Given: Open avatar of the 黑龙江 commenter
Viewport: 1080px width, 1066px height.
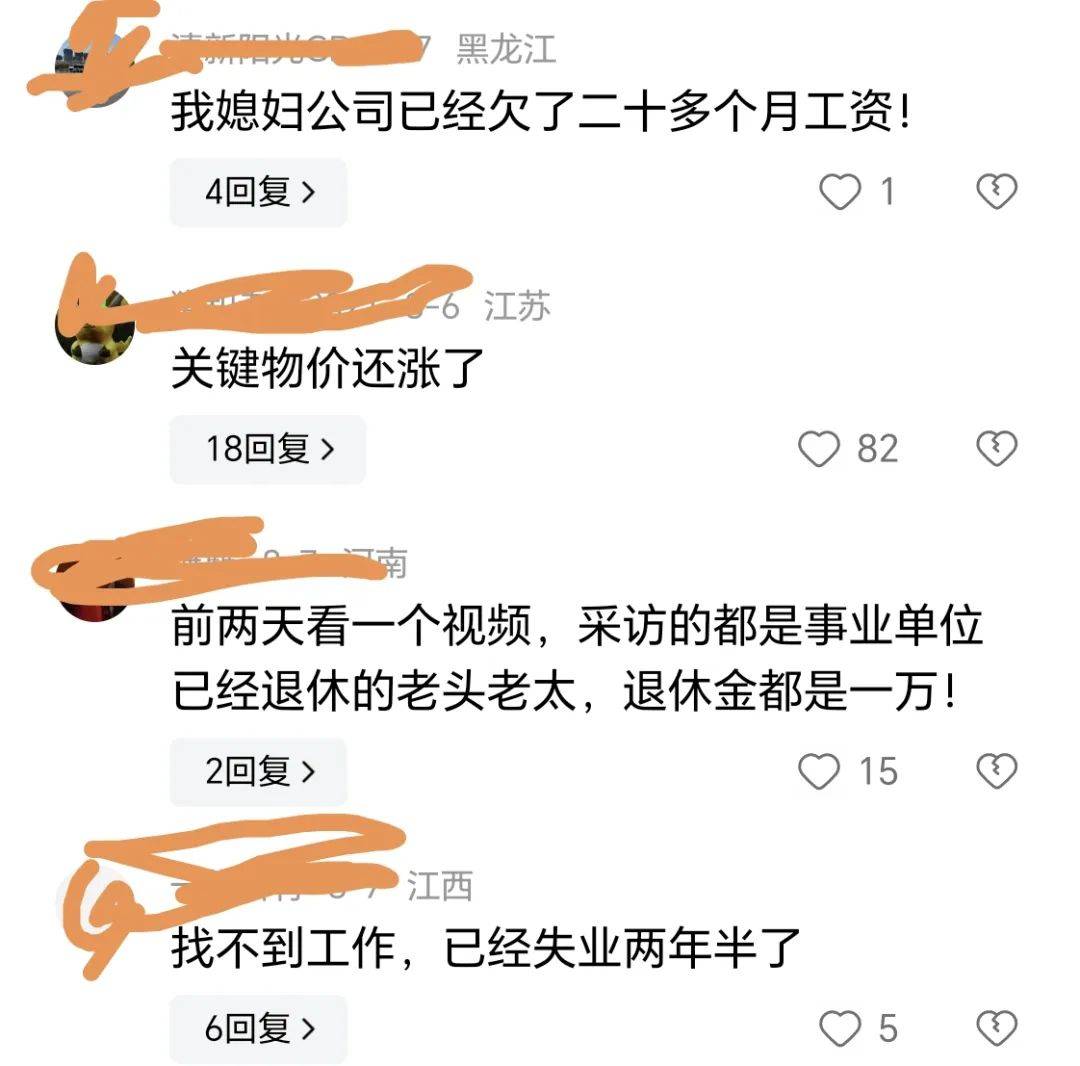Looking at the screenshot, I should [95, 67].
